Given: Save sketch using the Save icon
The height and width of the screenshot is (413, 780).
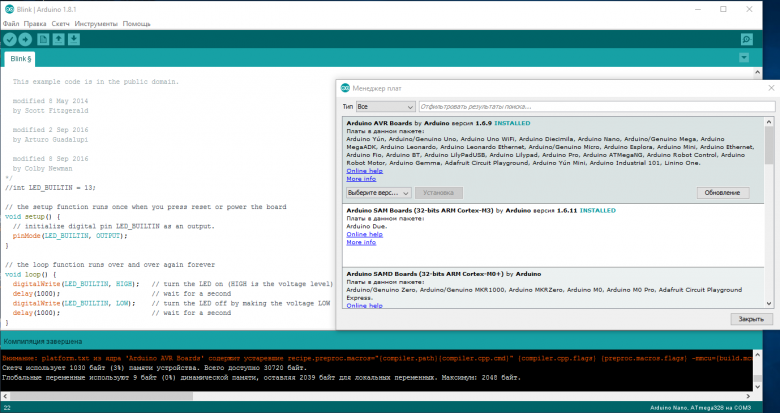Looking at the screenshot, I should click(74, 39).
